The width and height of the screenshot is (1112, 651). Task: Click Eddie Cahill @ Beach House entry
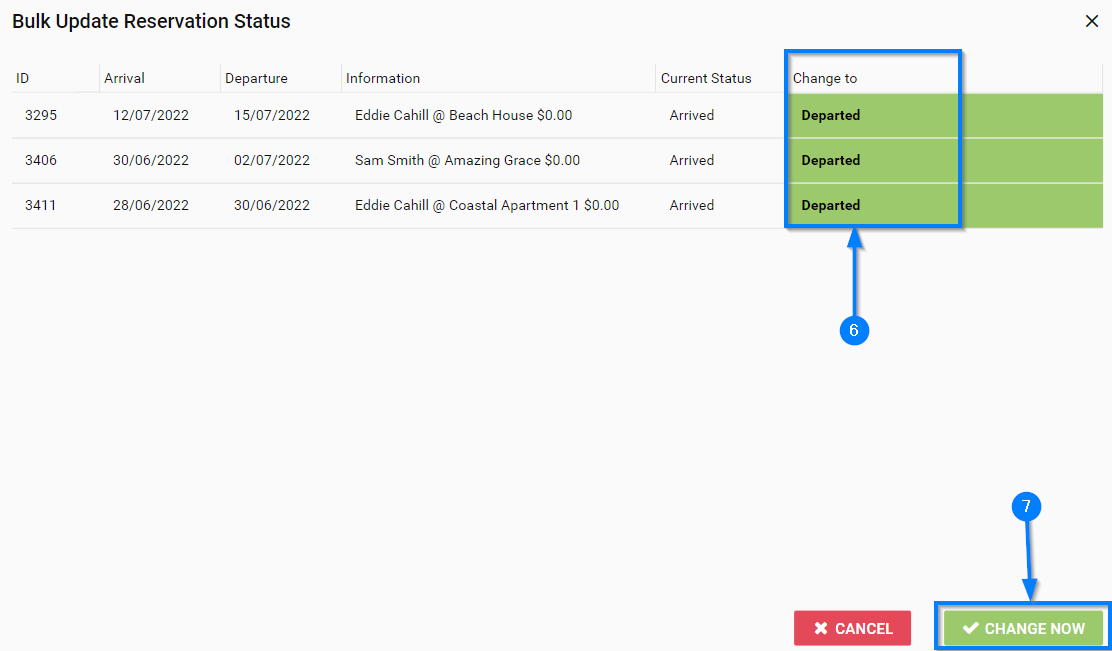click(463, 115)
